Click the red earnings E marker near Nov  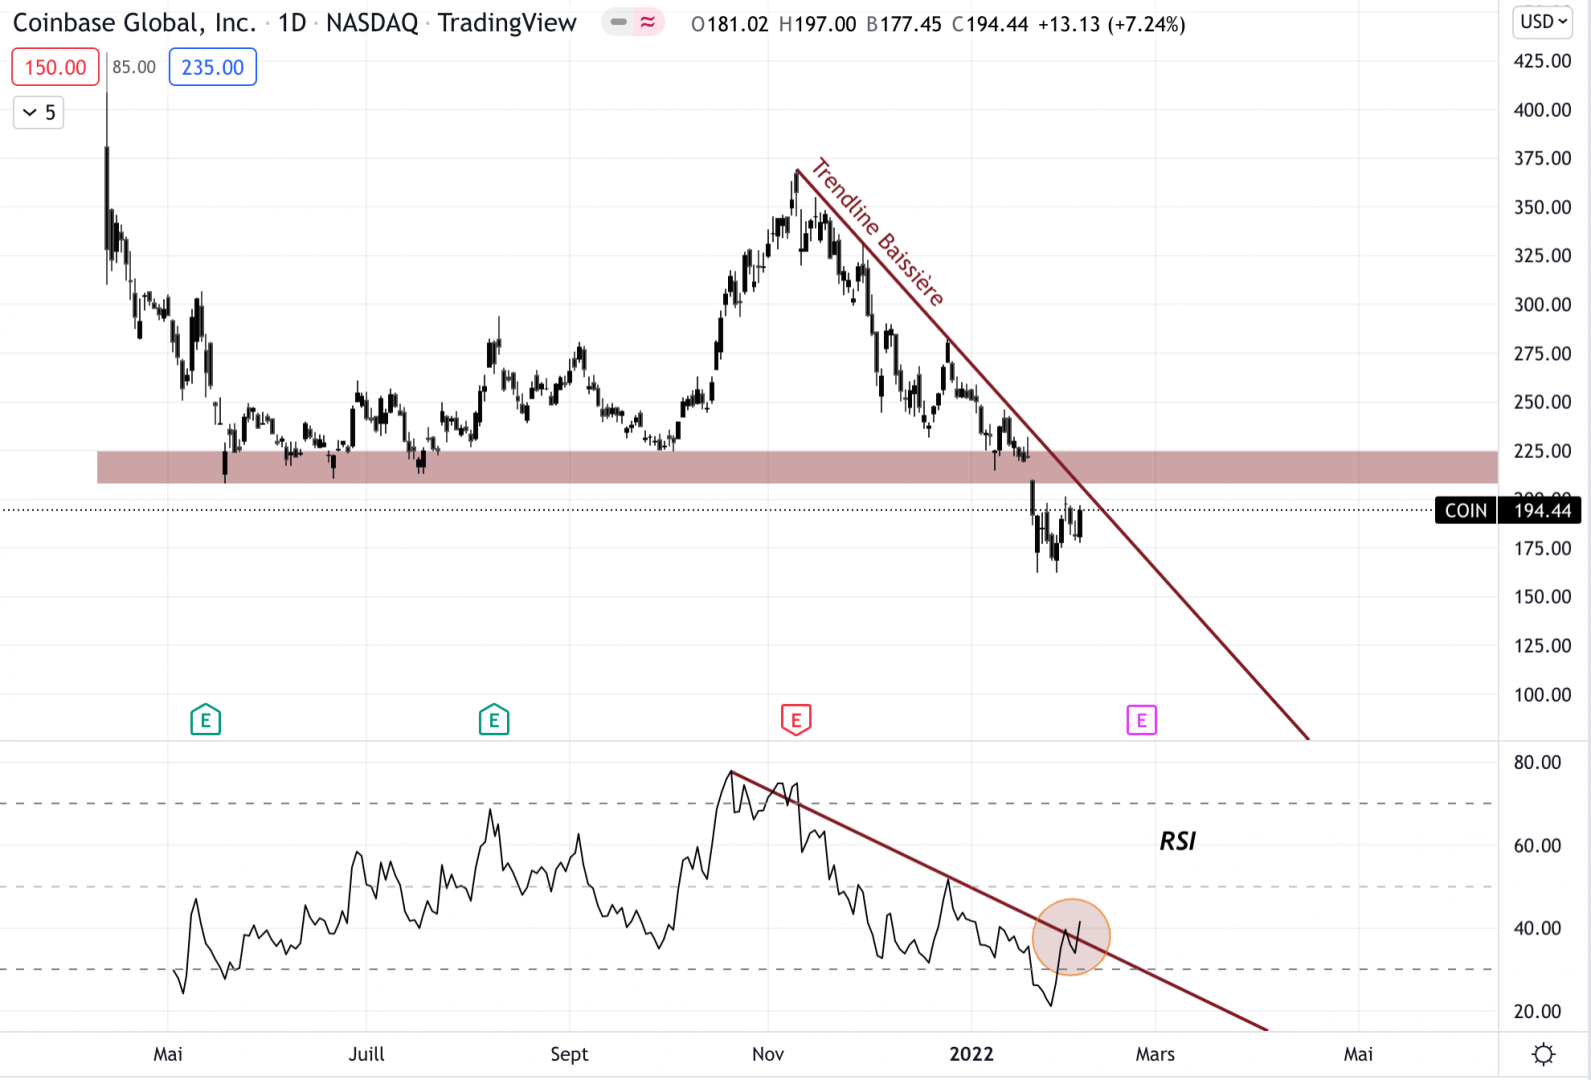(x=796, y=719)
